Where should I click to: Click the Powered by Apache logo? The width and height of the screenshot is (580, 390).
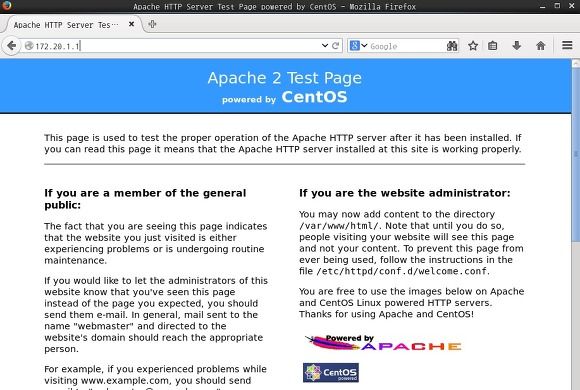[x=383, y=343]
